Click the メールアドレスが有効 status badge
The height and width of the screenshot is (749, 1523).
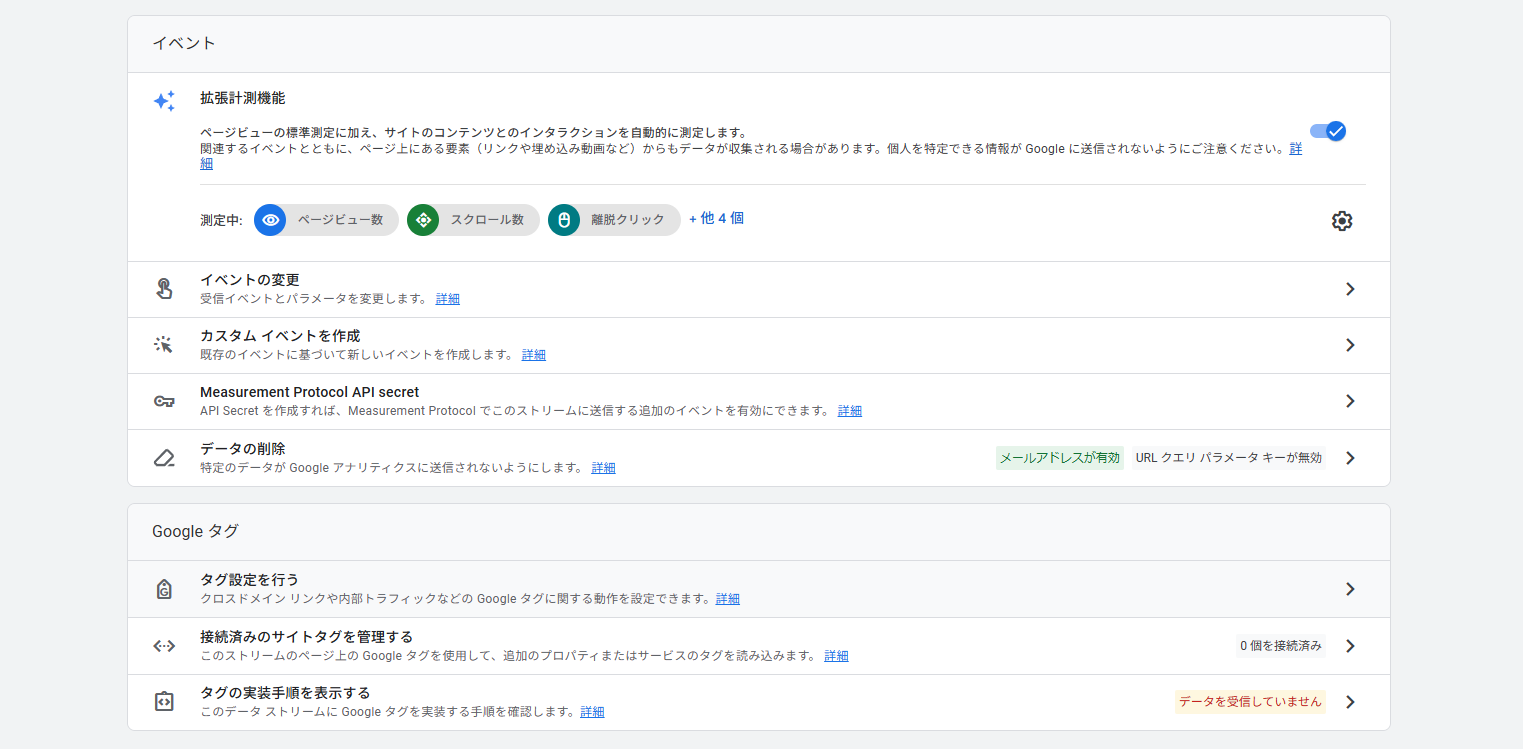click(1060, 458)
